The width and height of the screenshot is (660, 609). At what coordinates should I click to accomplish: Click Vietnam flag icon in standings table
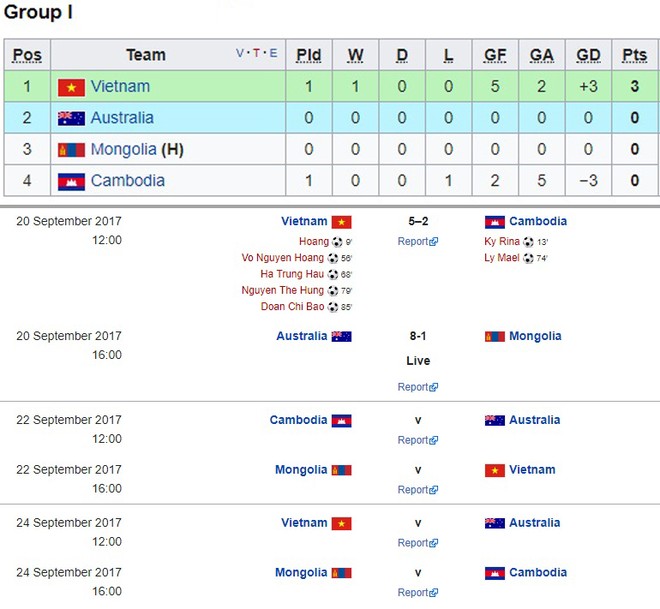71,88
